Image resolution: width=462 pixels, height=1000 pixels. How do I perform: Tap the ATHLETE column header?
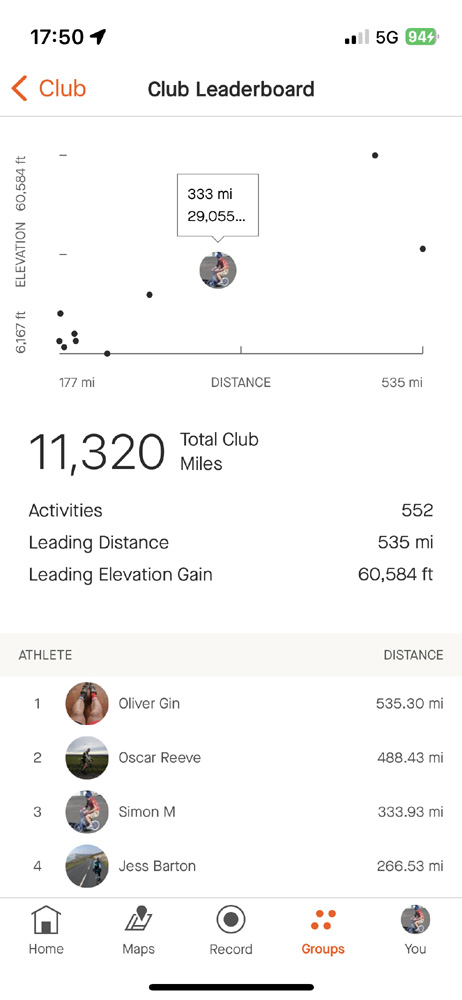pos(45,655)
